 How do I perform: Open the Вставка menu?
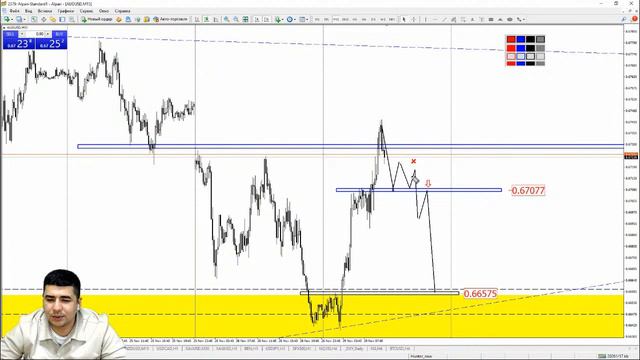pyautogui.click(x=45, y=11)
